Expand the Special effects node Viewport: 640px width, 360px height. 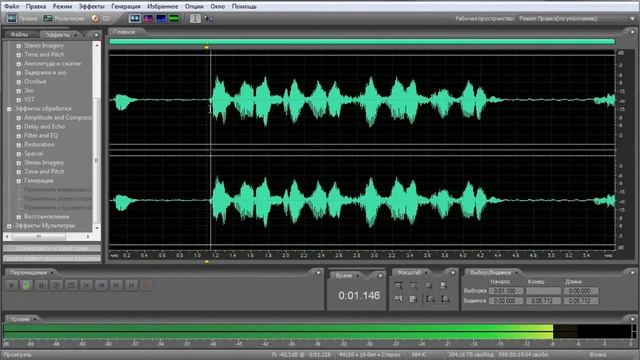click(18, 154)
